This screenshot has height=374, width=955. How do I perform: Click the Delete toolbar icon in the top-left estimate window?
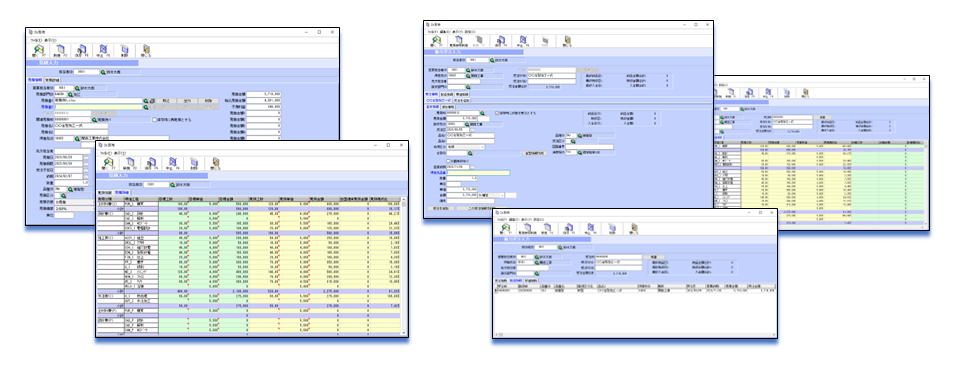click(x=125, y=50)
